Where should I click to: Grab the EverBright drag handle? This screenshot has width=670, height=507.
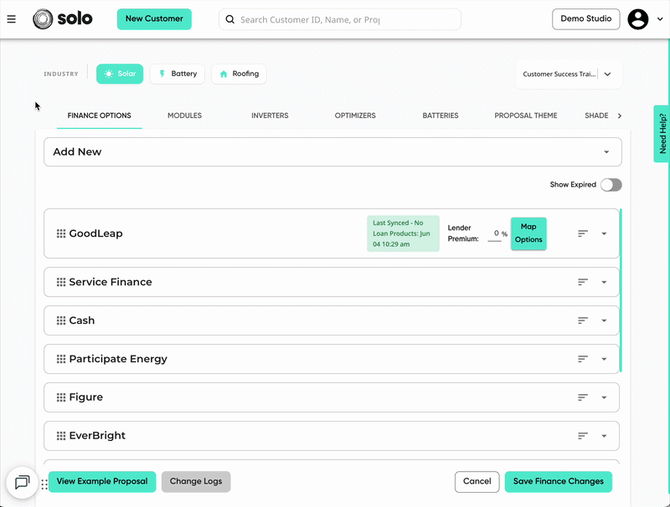61,436
